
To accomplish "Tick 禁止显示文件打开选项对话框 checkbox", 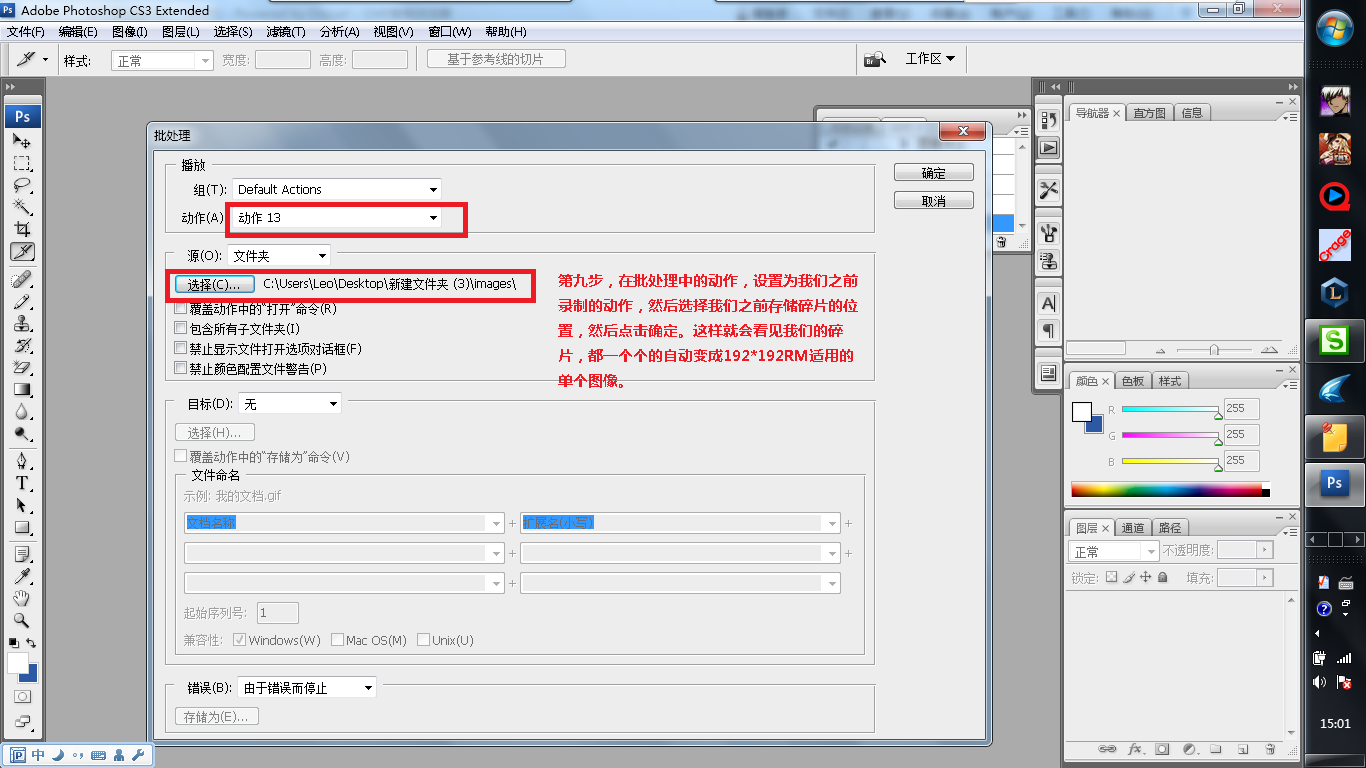I will point(181,349).
